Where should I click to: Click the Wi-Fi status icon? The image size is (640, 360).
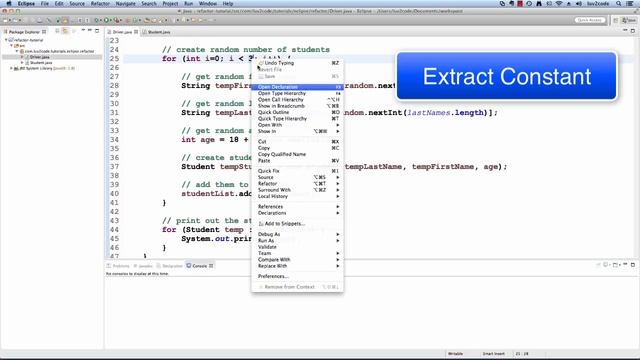coord(559,4)
